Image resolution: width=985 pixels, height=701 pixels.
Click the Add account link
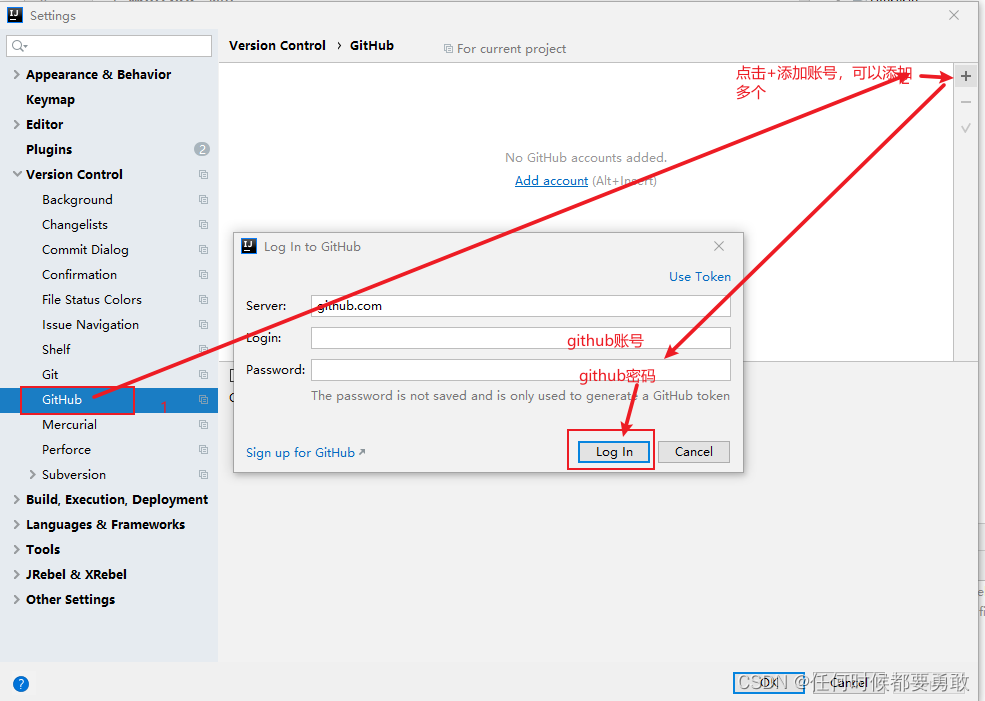(x=552, y=181)
